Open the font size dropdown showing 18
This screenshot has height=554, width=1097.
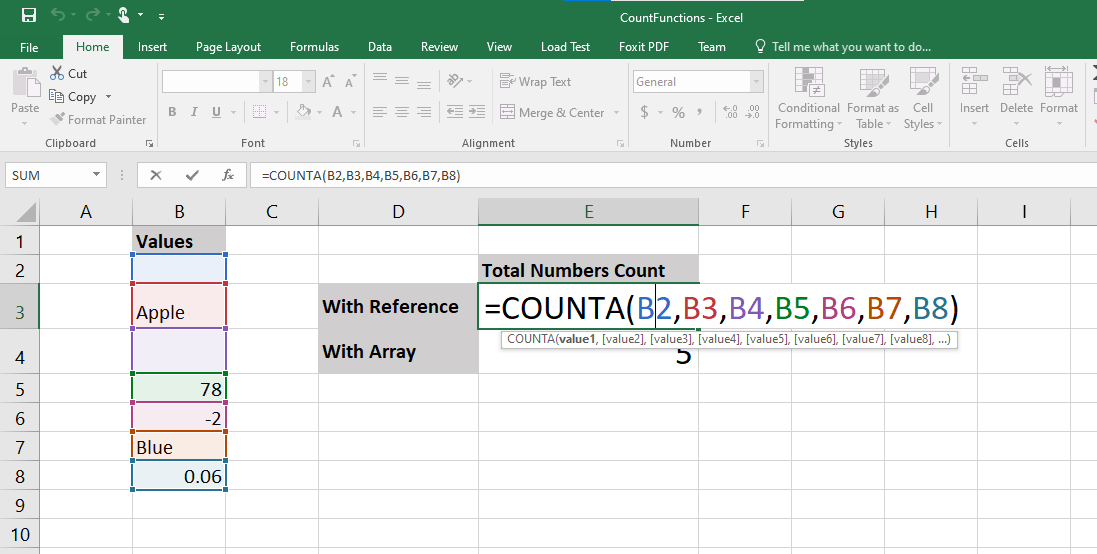pos(309,82)
